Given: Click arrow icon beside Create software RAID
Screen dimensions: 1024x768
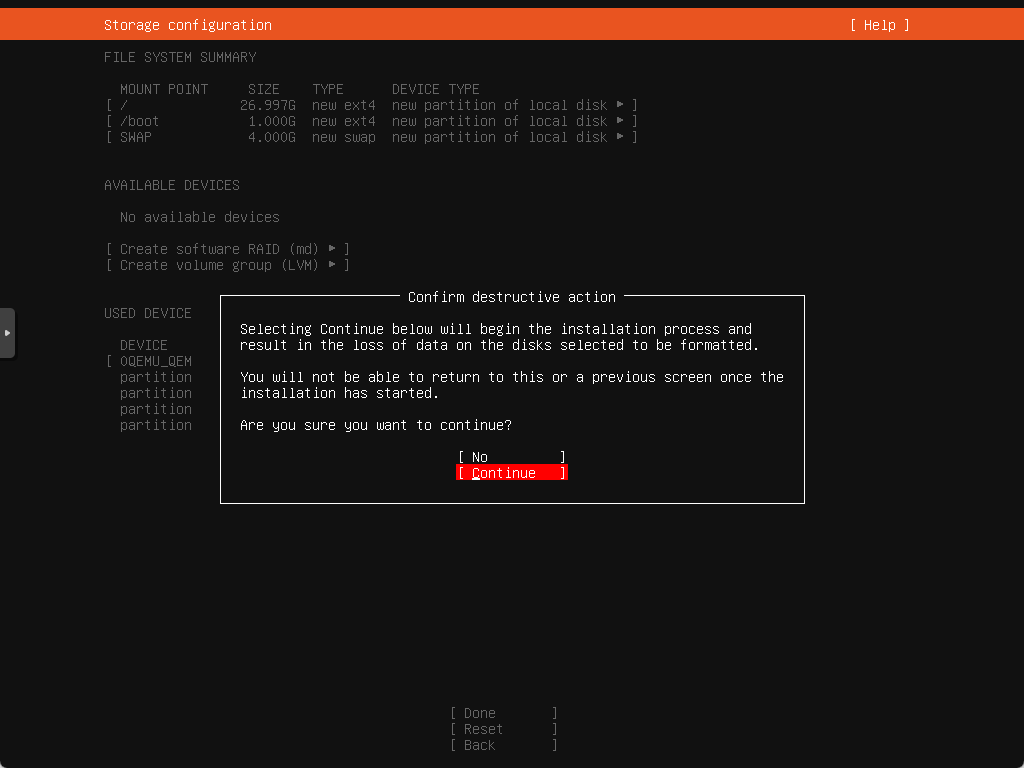Looking at the screenshot, I should [x=332, y=249].
